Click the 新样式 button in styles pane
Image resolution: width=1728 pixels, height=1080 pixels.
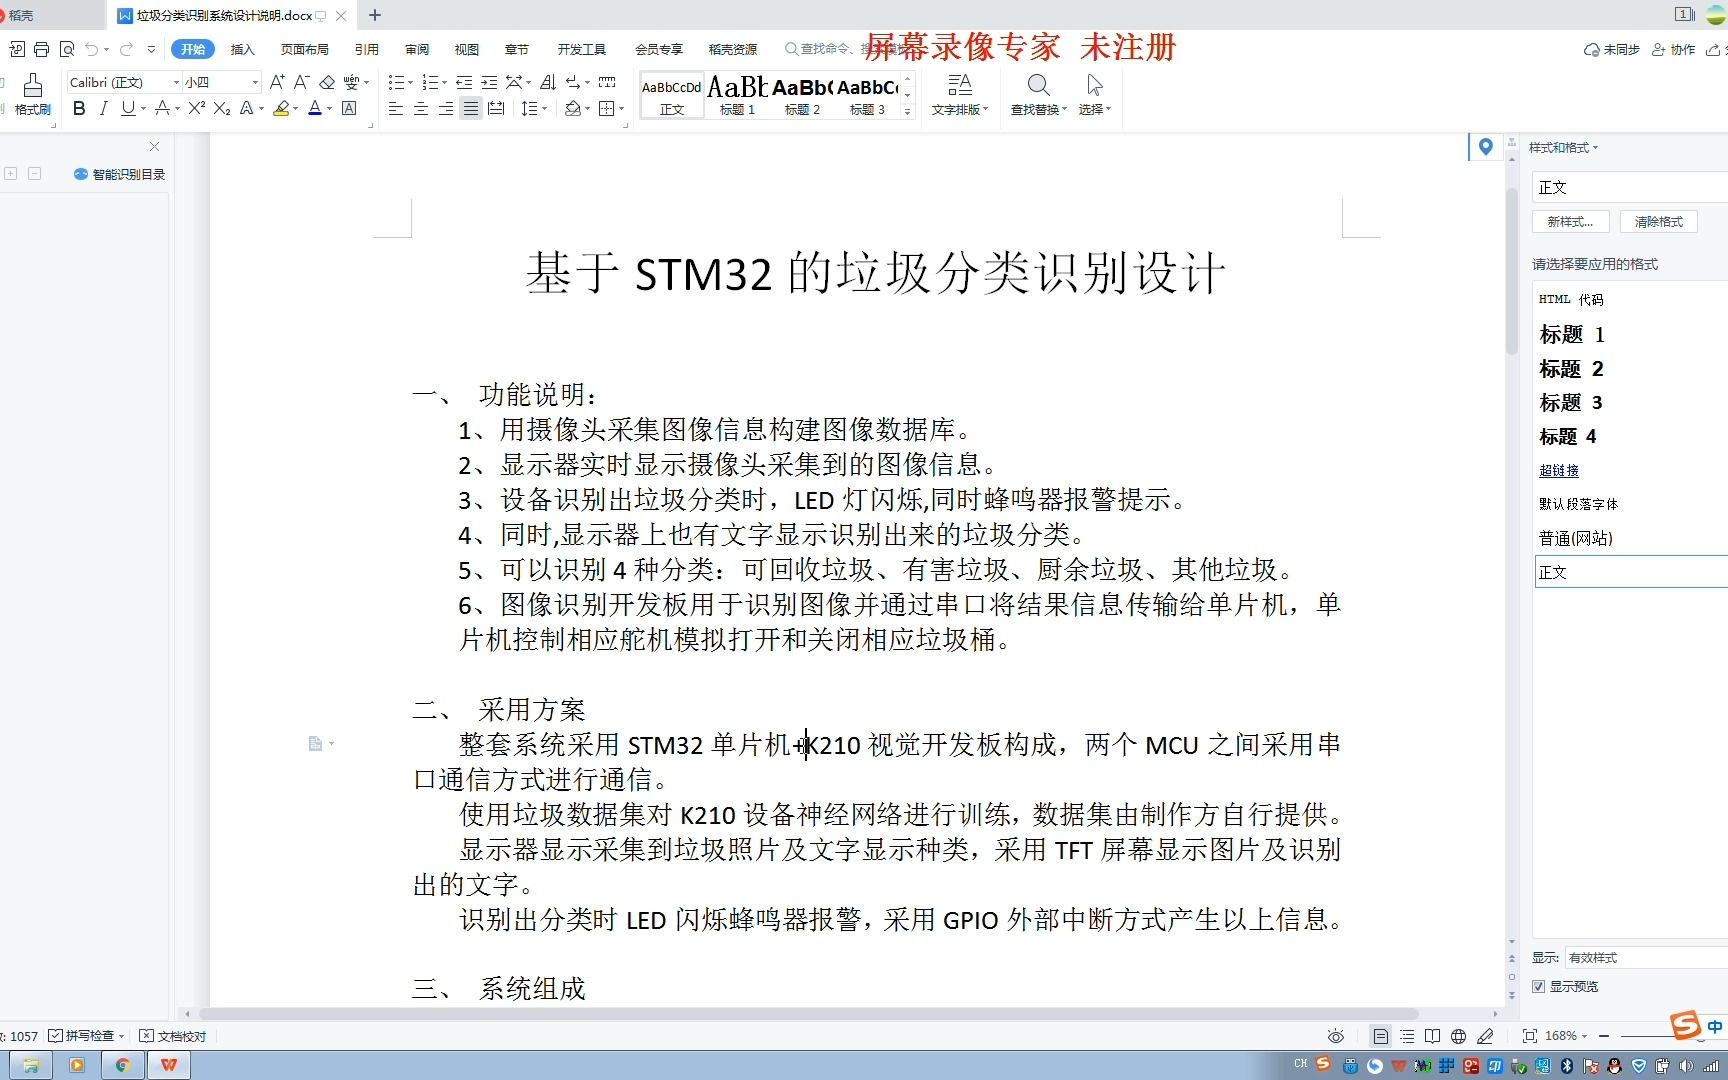1570,222
